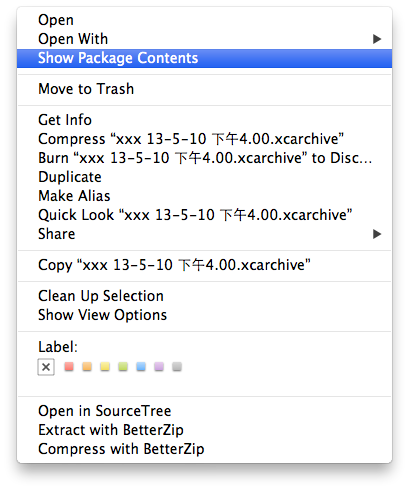409x490 pixels.
Task: Select the gray label swatch
Action: pos(177,367)
